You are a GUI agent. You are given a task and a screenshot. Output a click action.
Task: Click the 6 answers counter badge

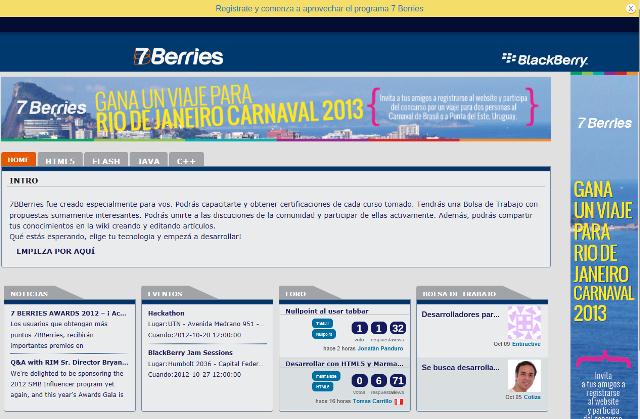point(379,381)
